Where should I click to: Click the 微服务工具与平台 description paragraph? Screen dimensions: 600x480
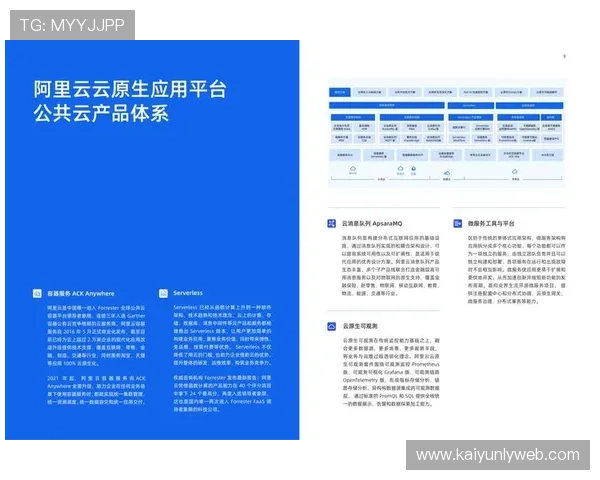516,269
